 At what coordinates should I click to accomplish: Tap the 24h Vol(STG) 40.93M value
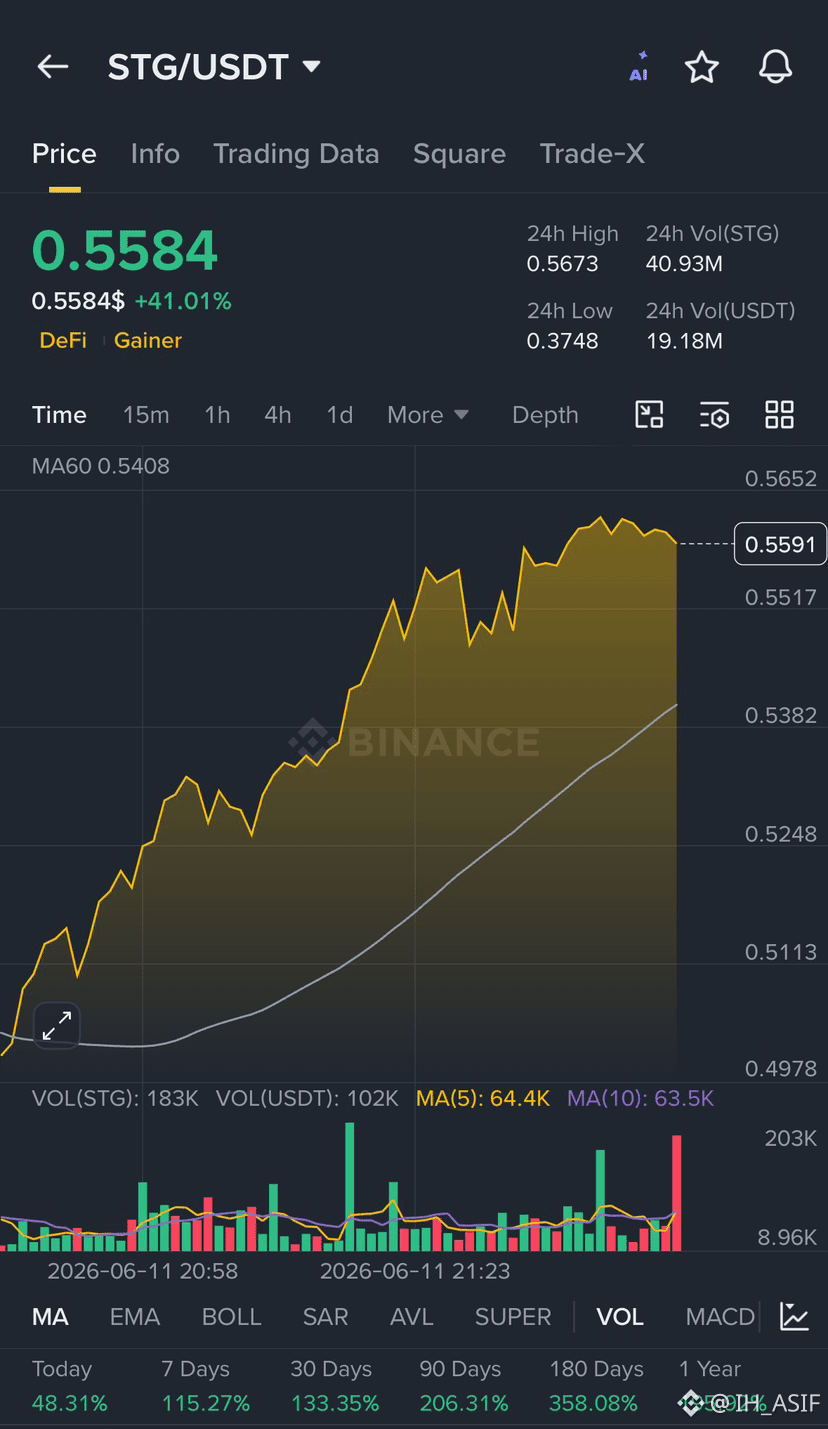[x=684, y=264]
